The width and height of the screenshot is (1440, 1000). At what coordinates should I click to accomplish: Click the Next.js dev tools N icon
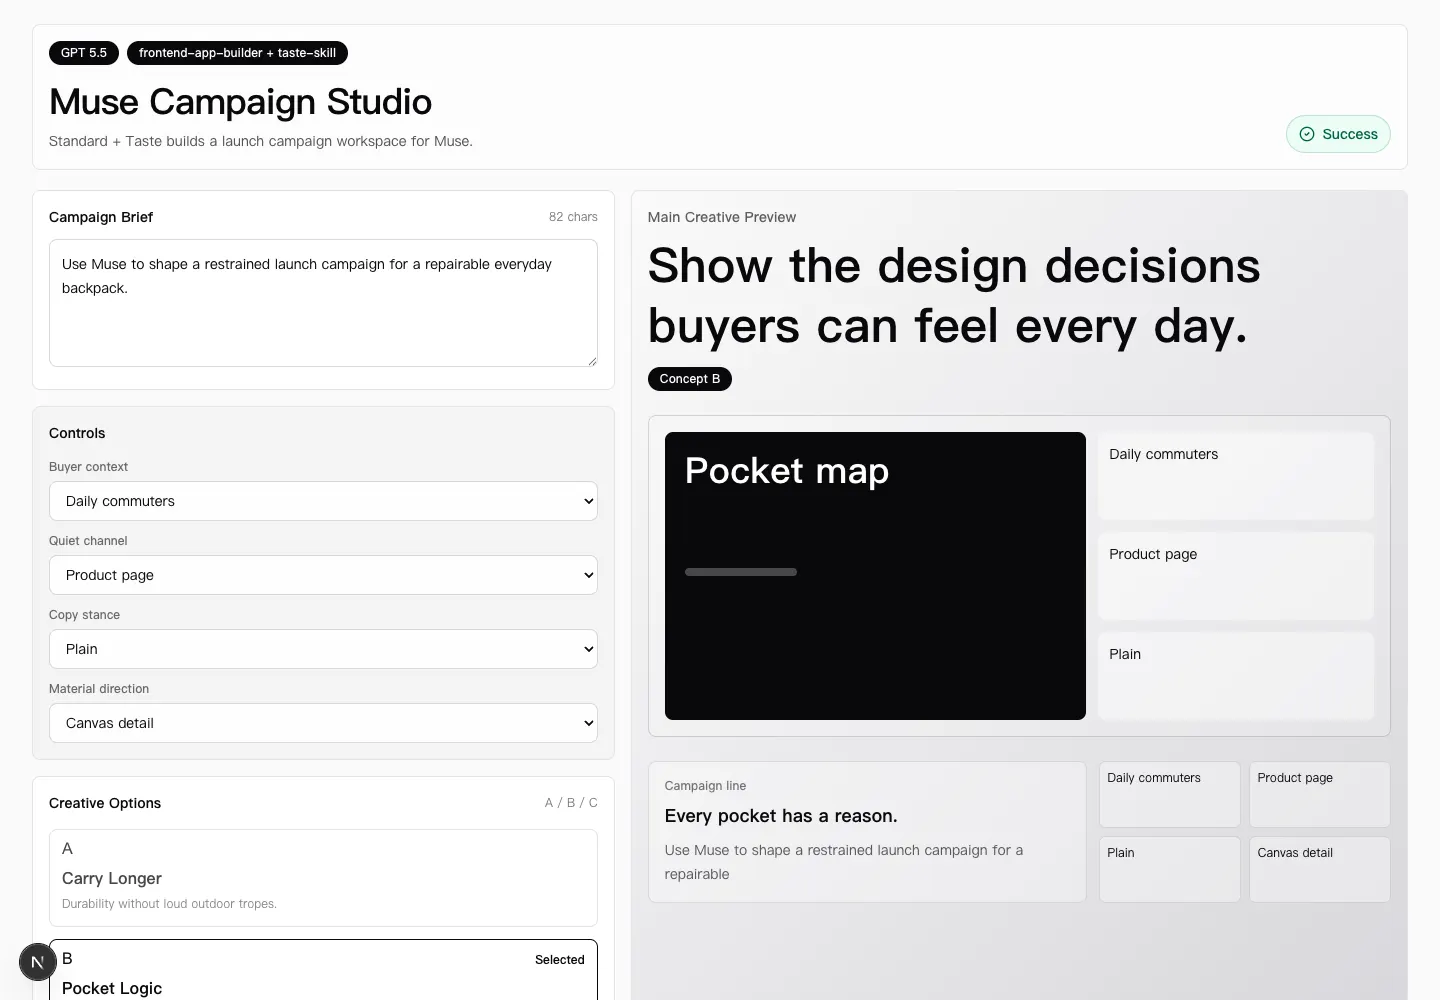(38, 962)
